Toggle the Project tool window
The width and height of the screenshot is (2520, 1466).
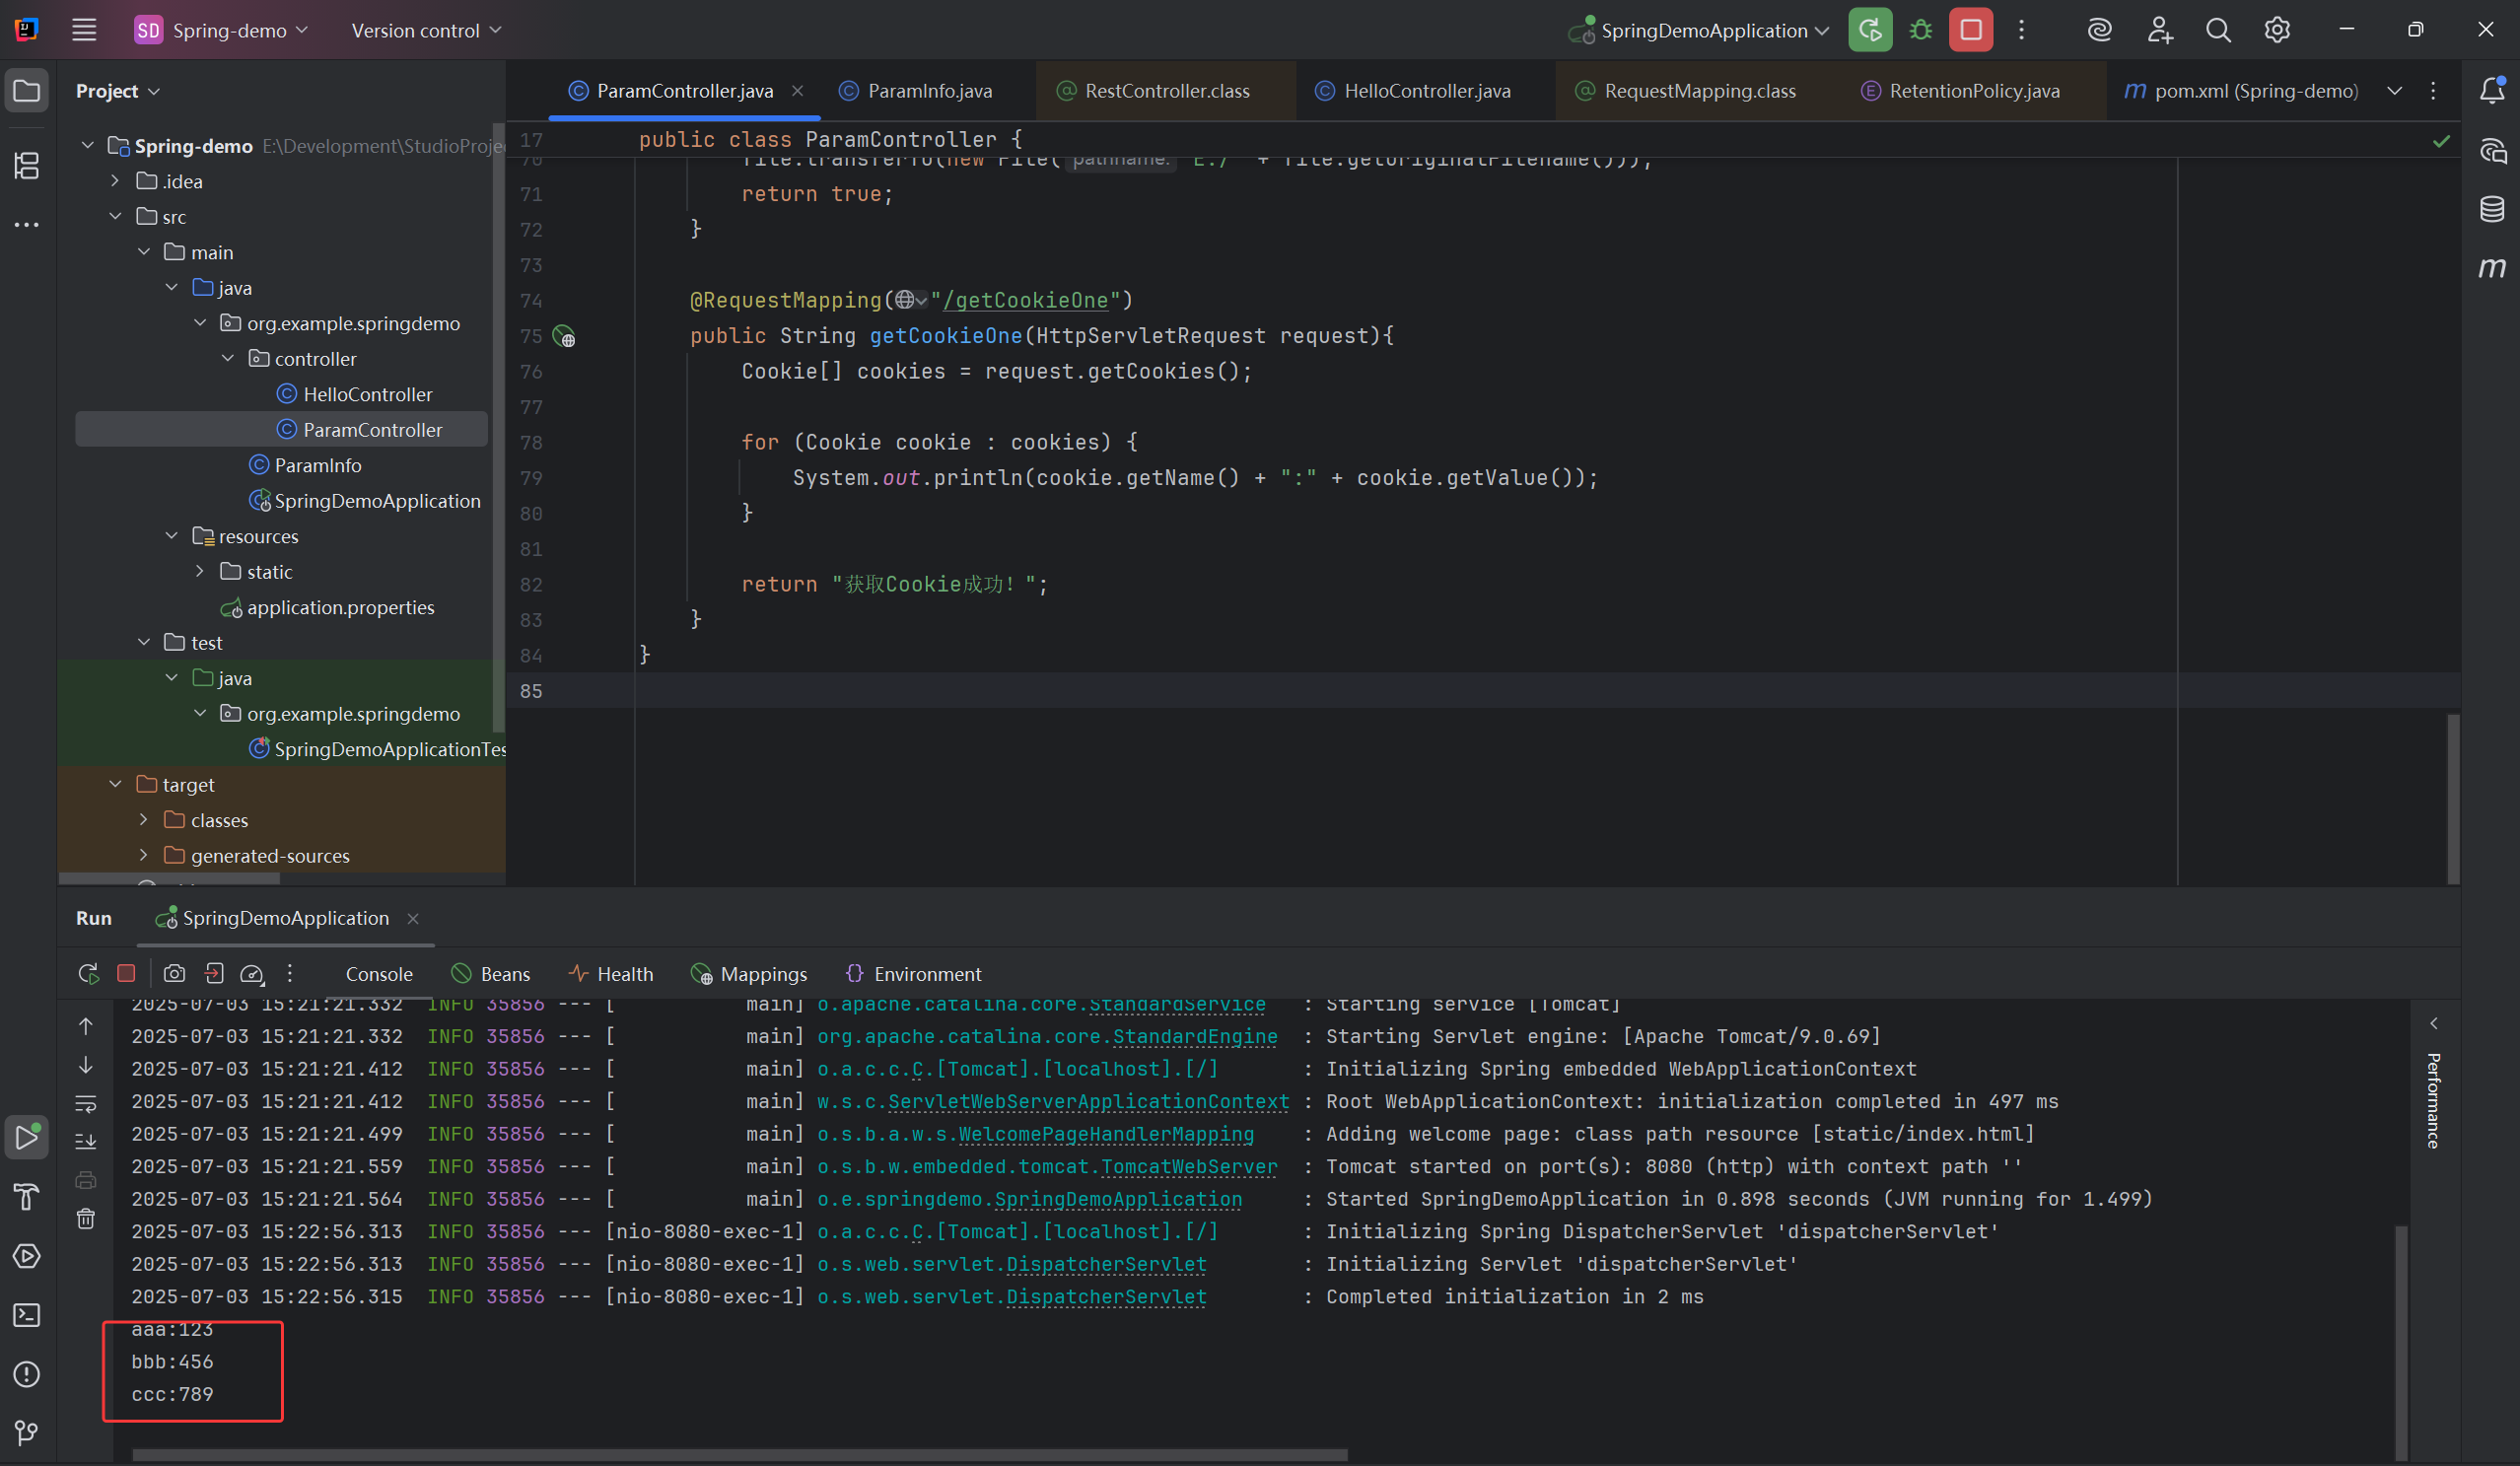(x=27, y=91)
